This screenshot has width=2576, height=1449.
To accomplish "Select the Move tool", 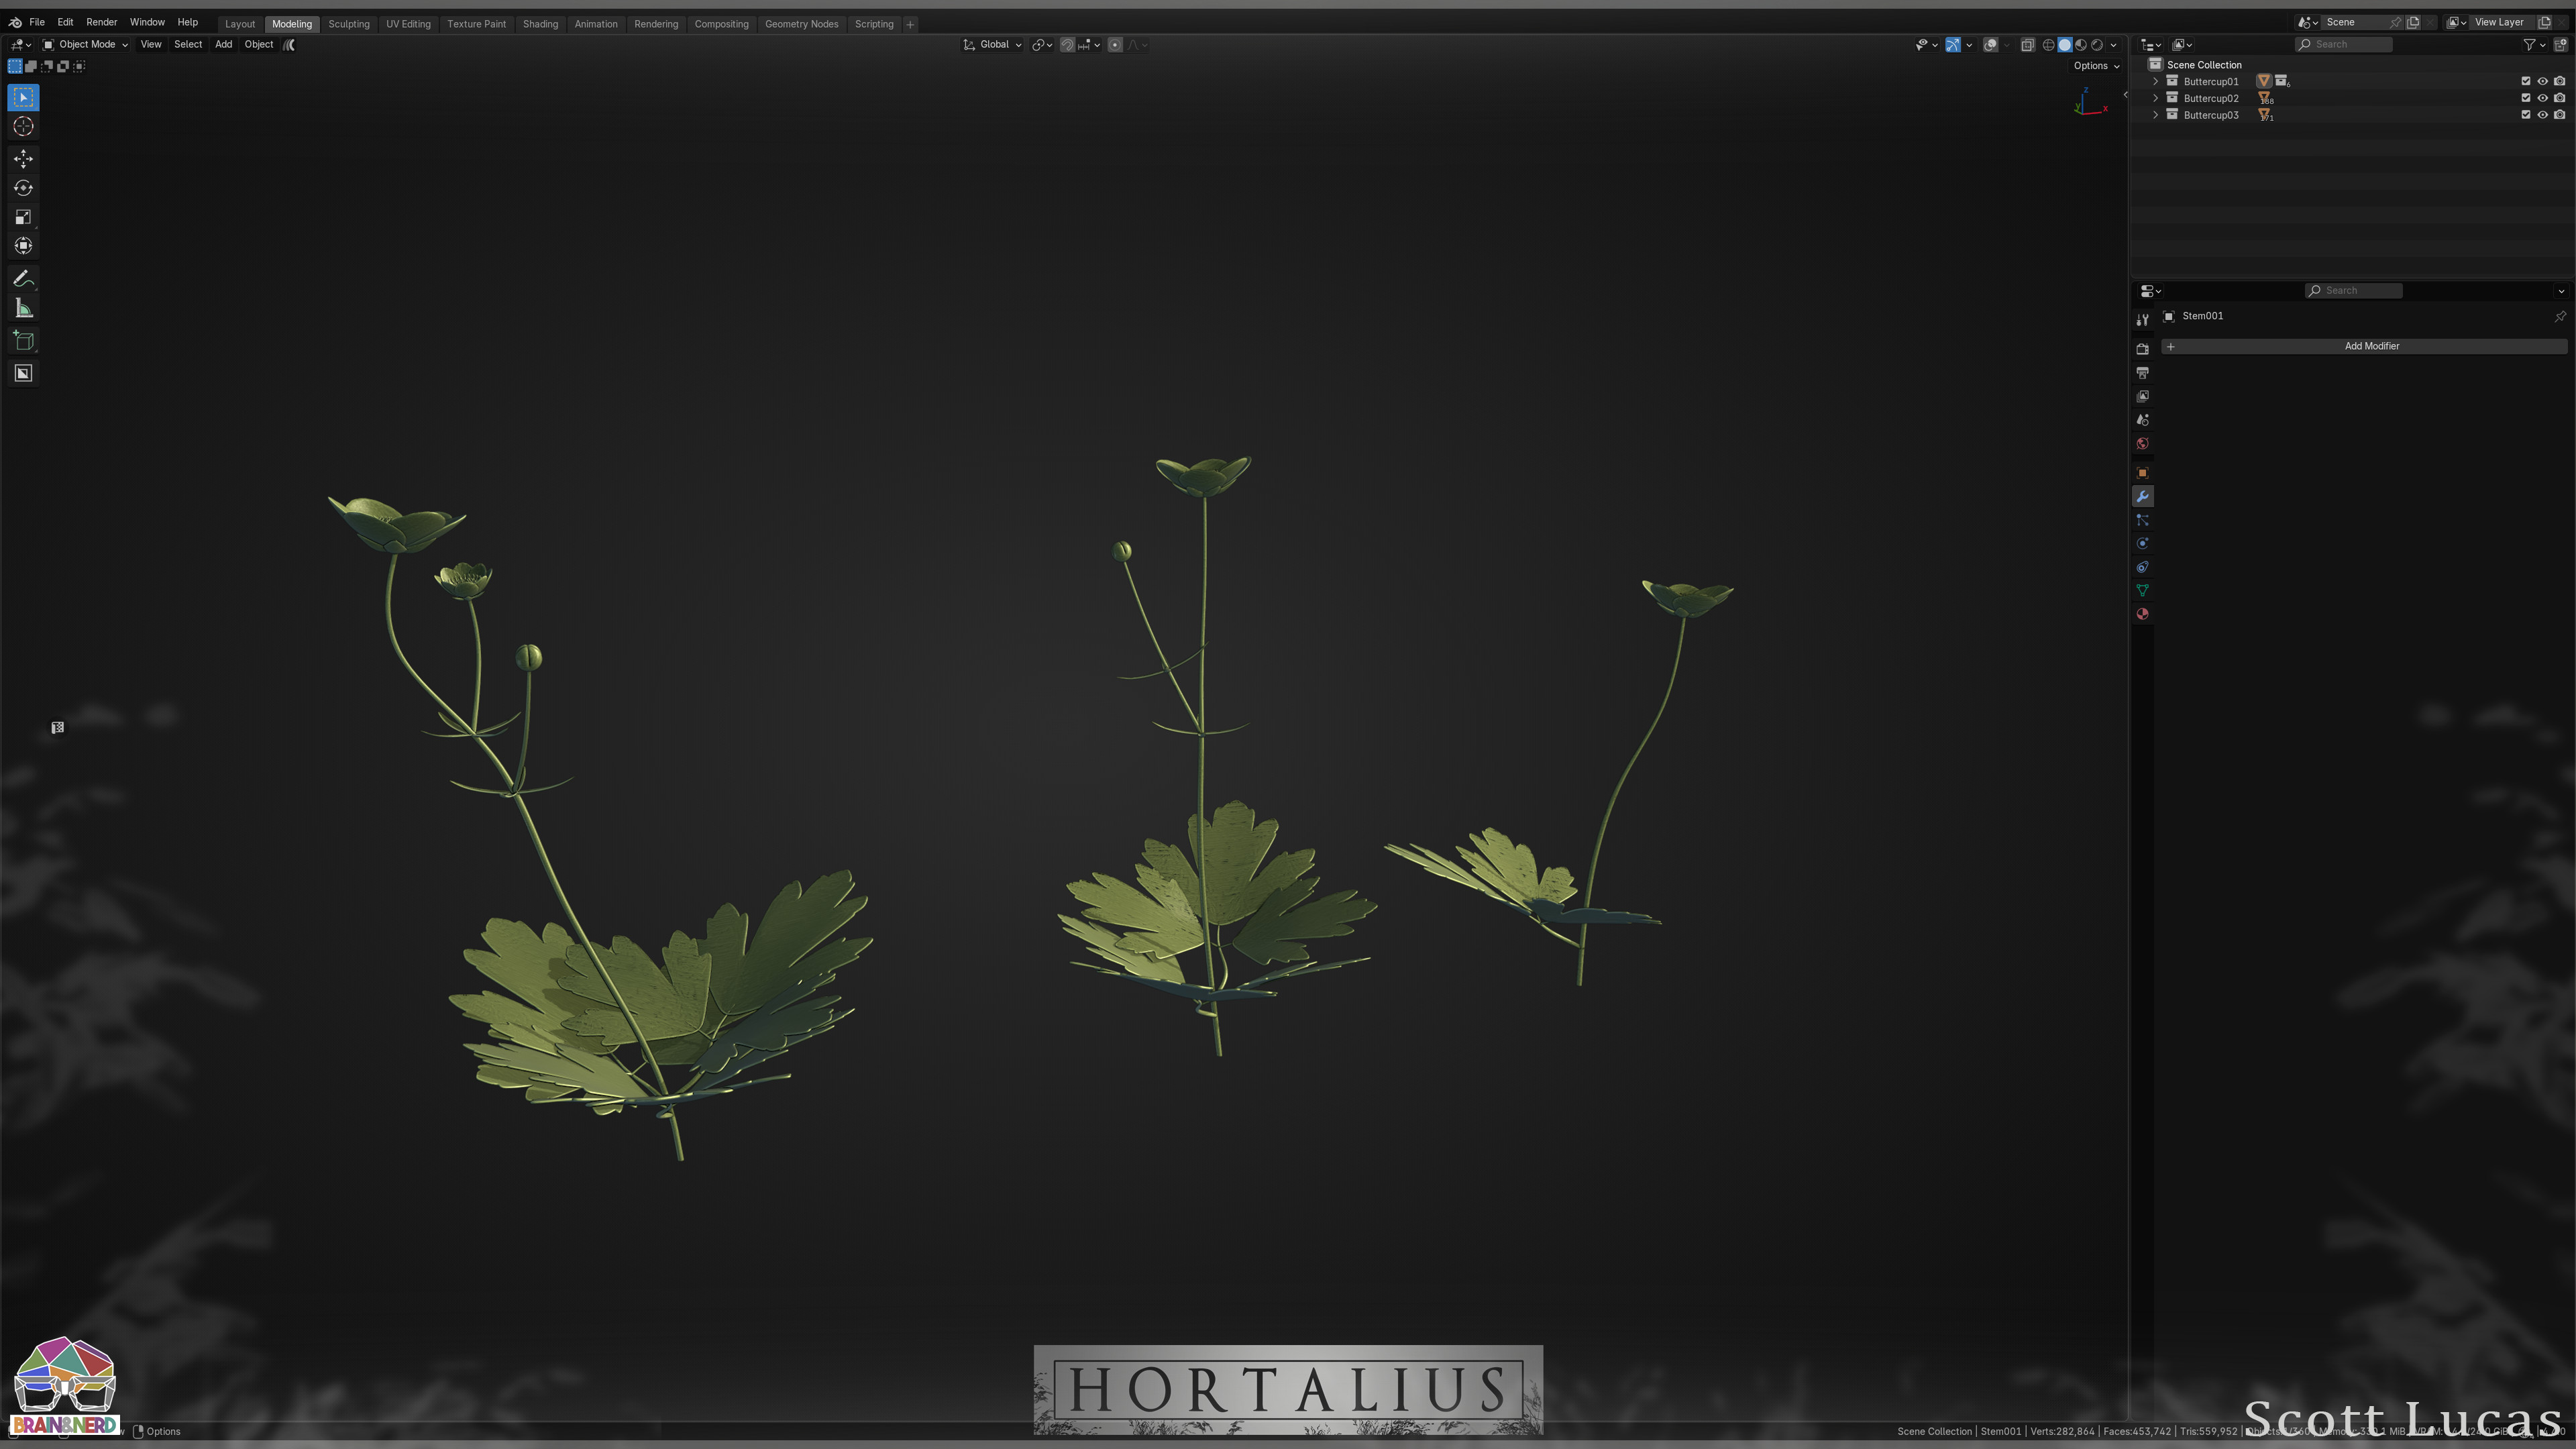I will click(24, 158).
